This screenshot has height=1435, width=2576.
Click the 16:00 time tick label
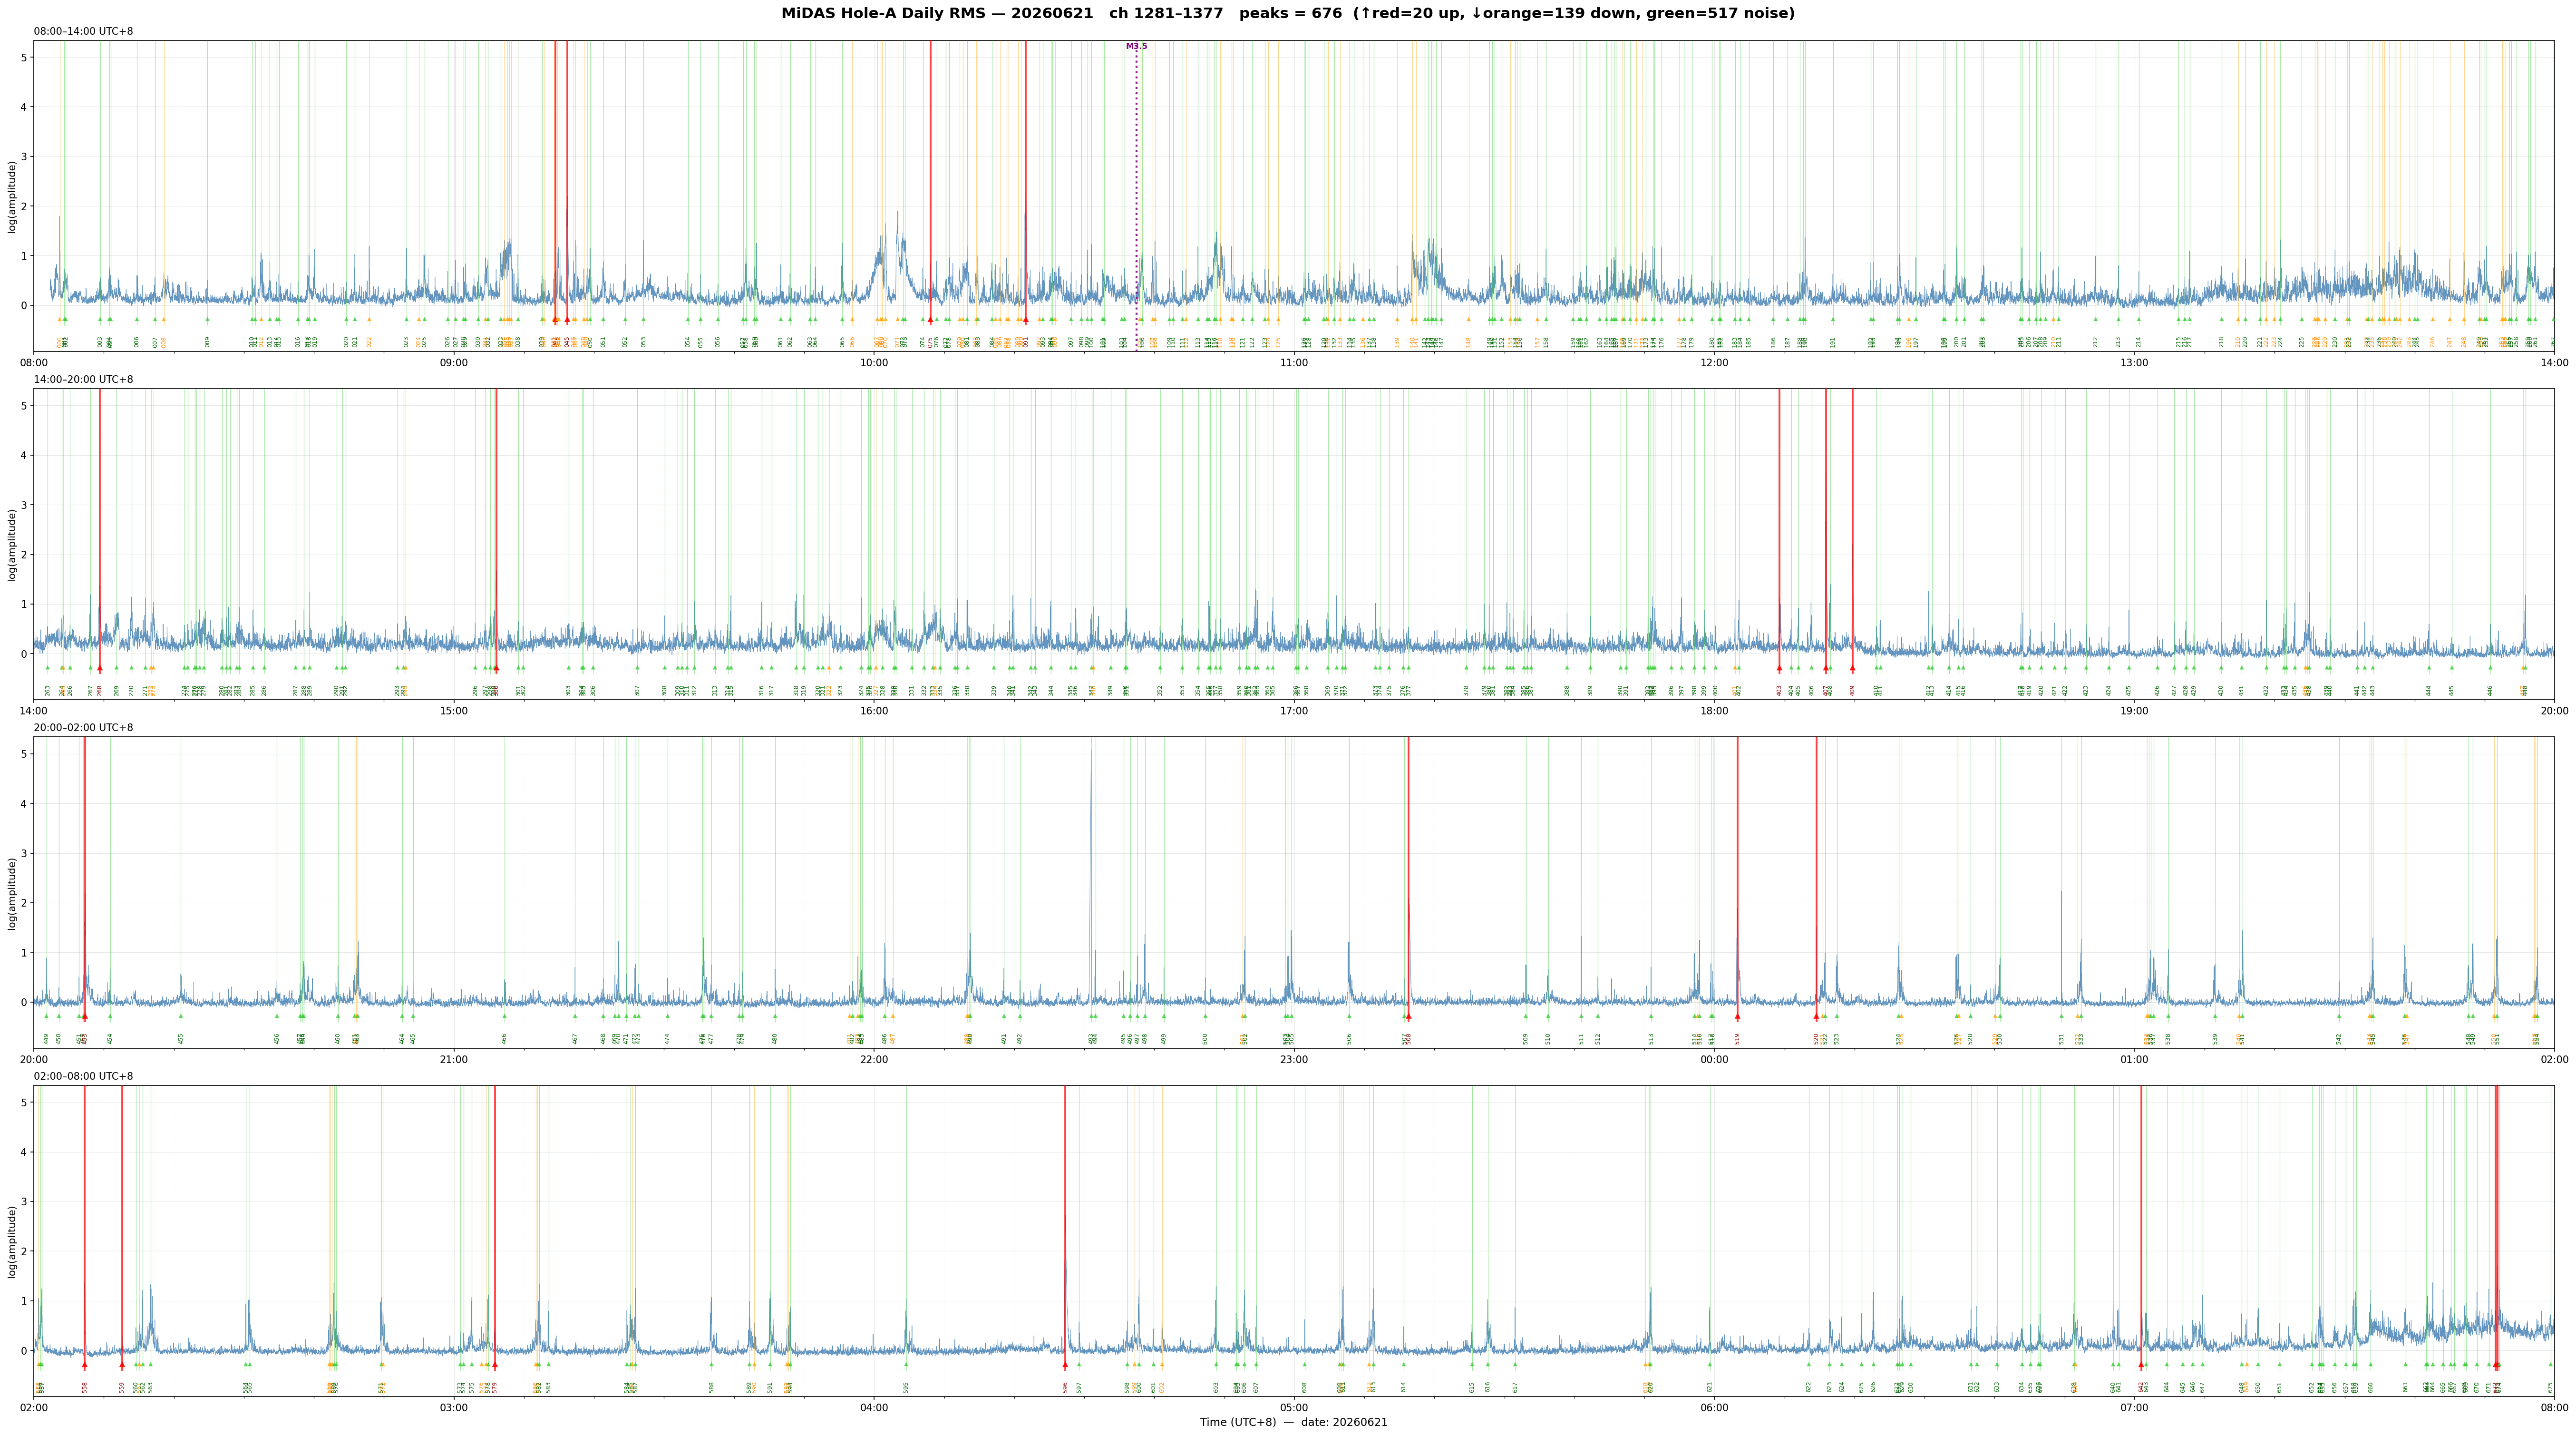pos(874,710)
